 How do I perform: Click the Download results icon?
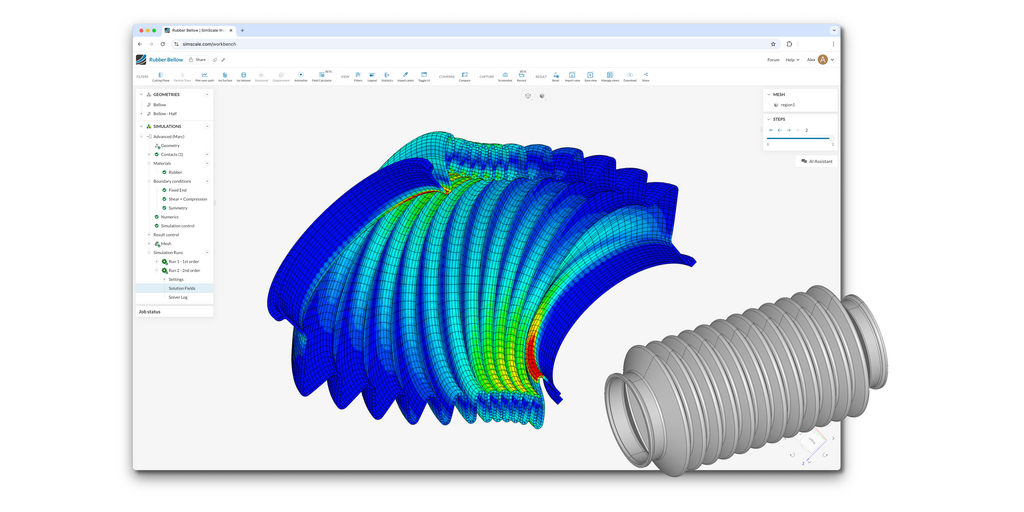[630, 76]
